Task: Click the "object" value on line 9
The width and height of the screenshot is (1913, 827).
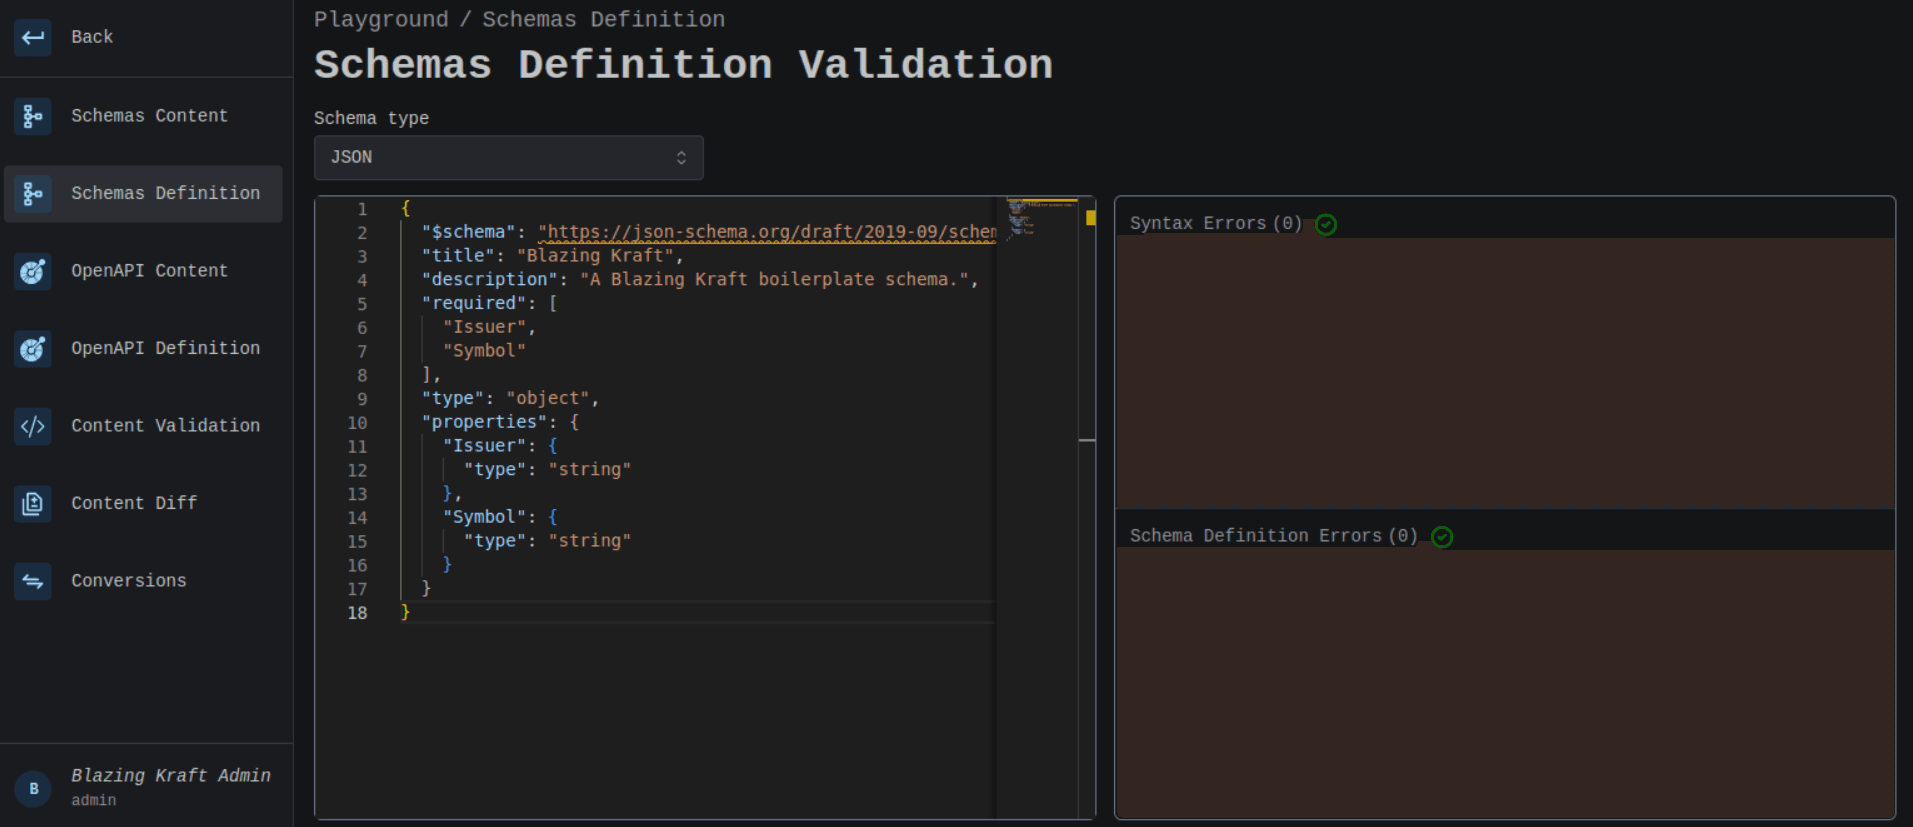Action: 548,398
